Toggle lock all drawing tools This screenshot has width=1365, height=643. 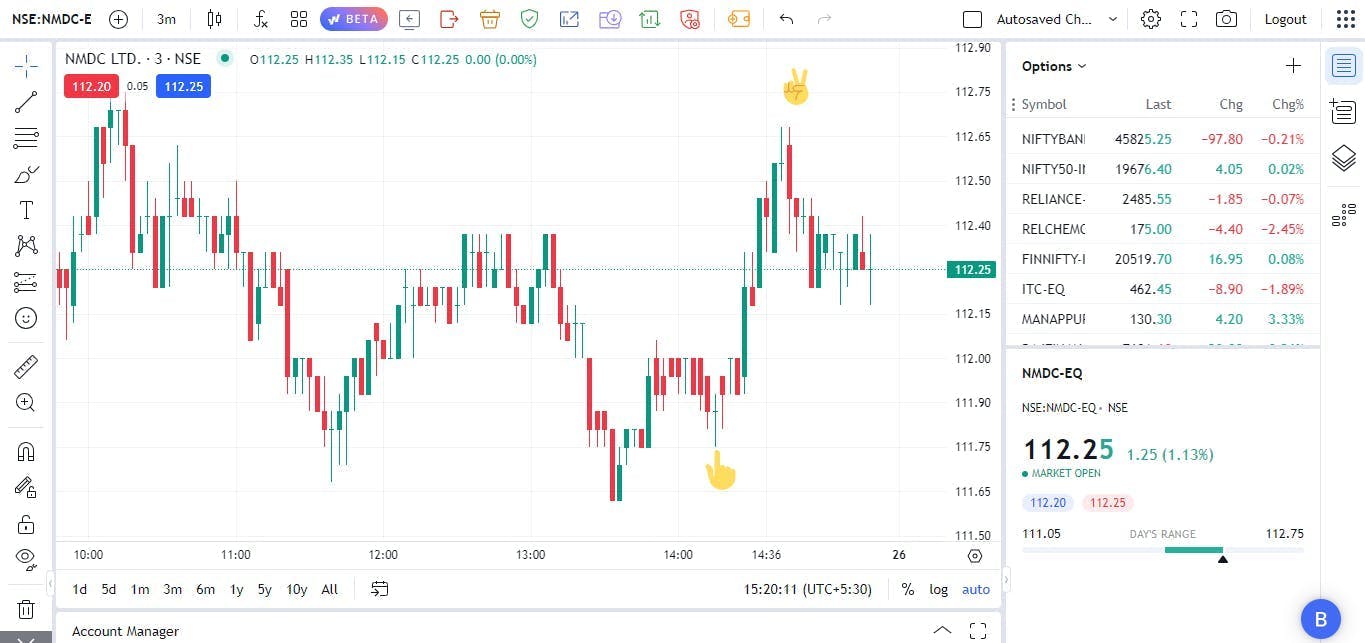pos(26,524)
